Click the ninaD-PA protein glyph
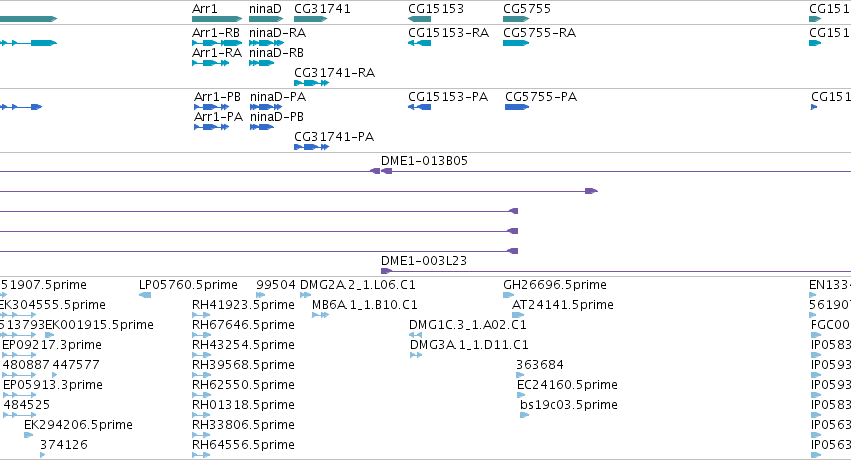 tap(266, 107)
